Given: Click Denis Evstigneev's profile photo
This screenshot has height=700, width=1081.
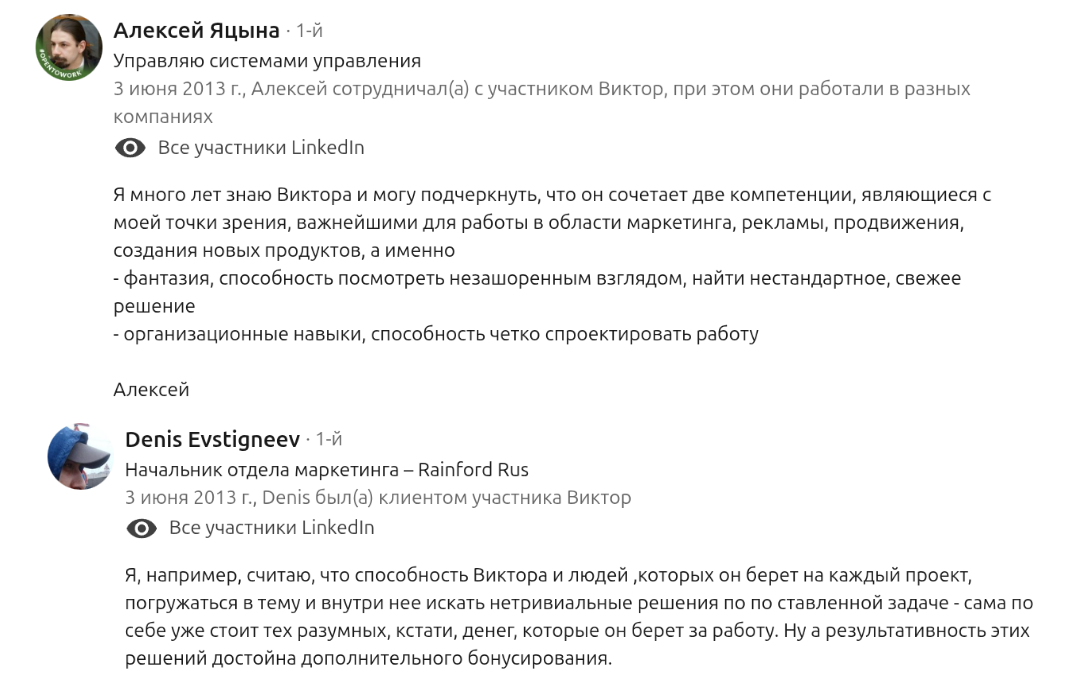Looking at the screenshot, I should (x=80, y=457).
